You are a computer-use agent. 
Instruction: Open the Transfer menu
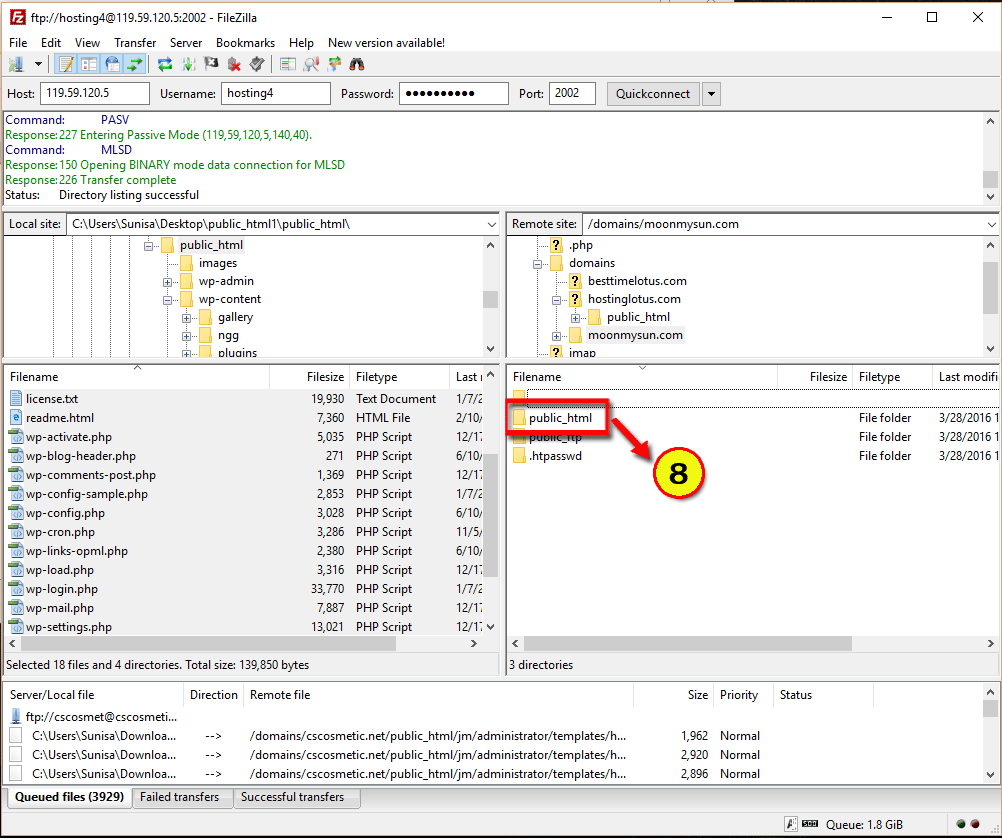click(135, 43)
